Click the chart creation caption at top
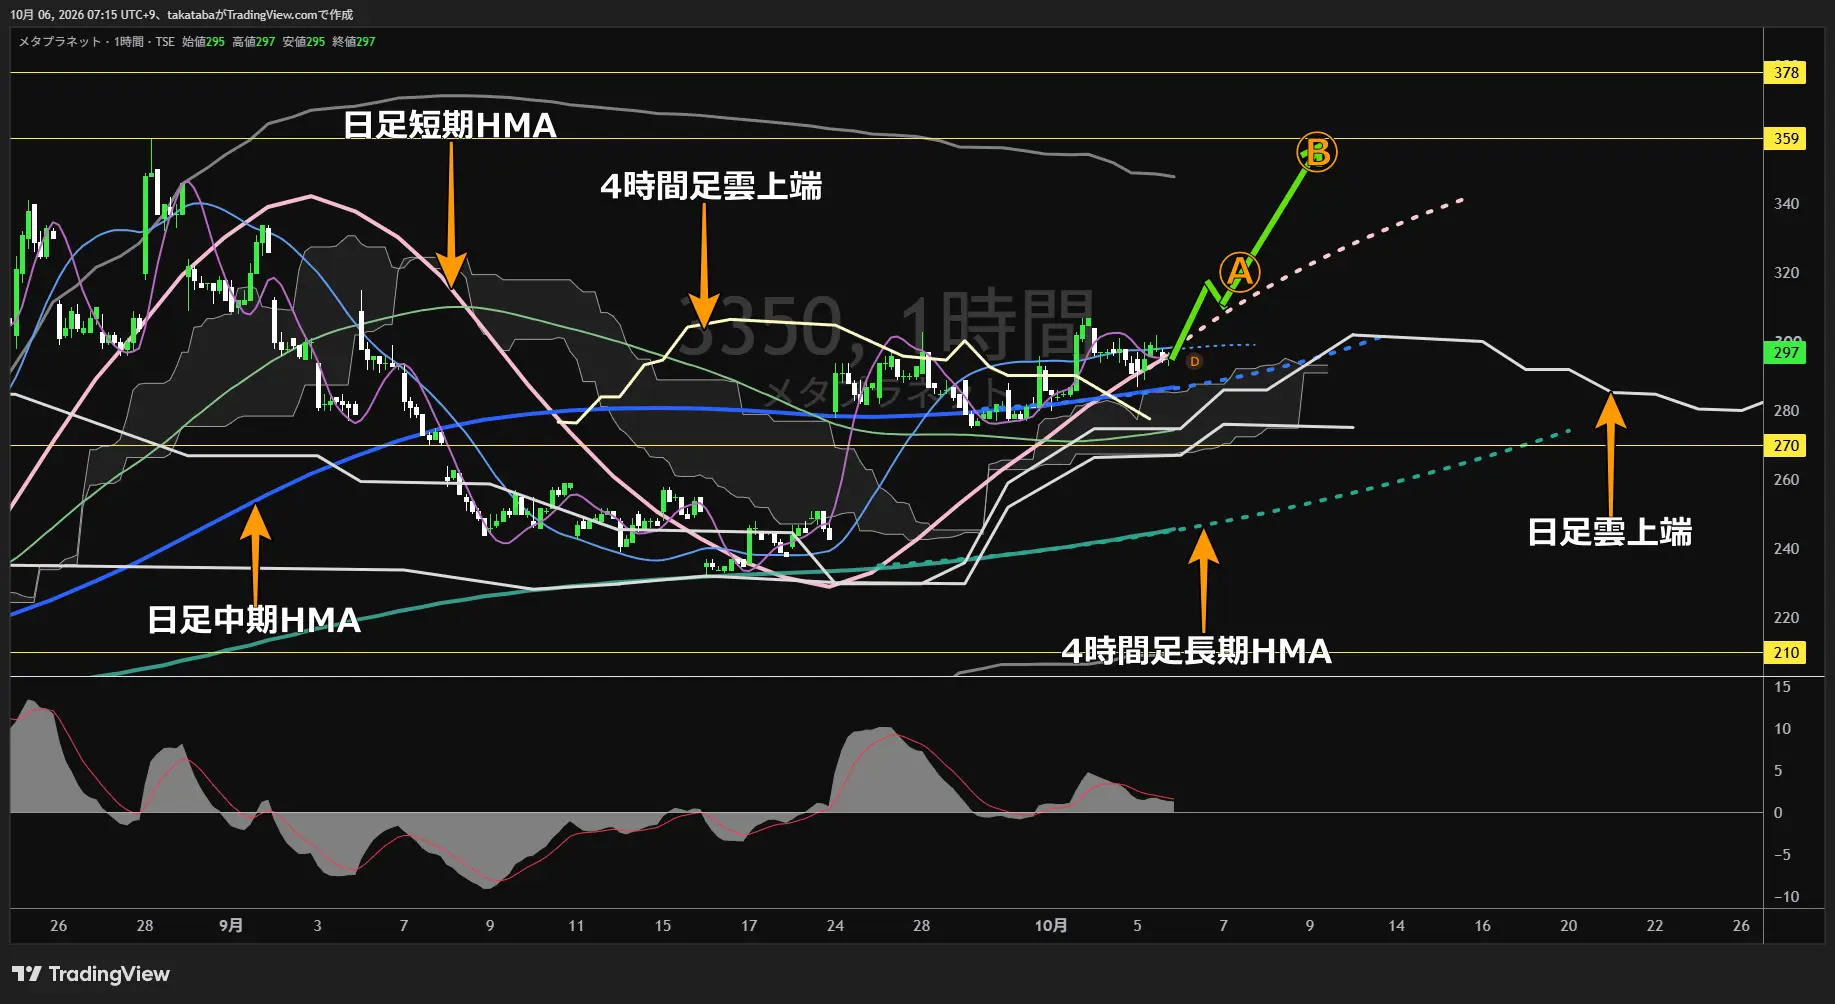The image size is (1835, 1004). [x=182, y=14]
